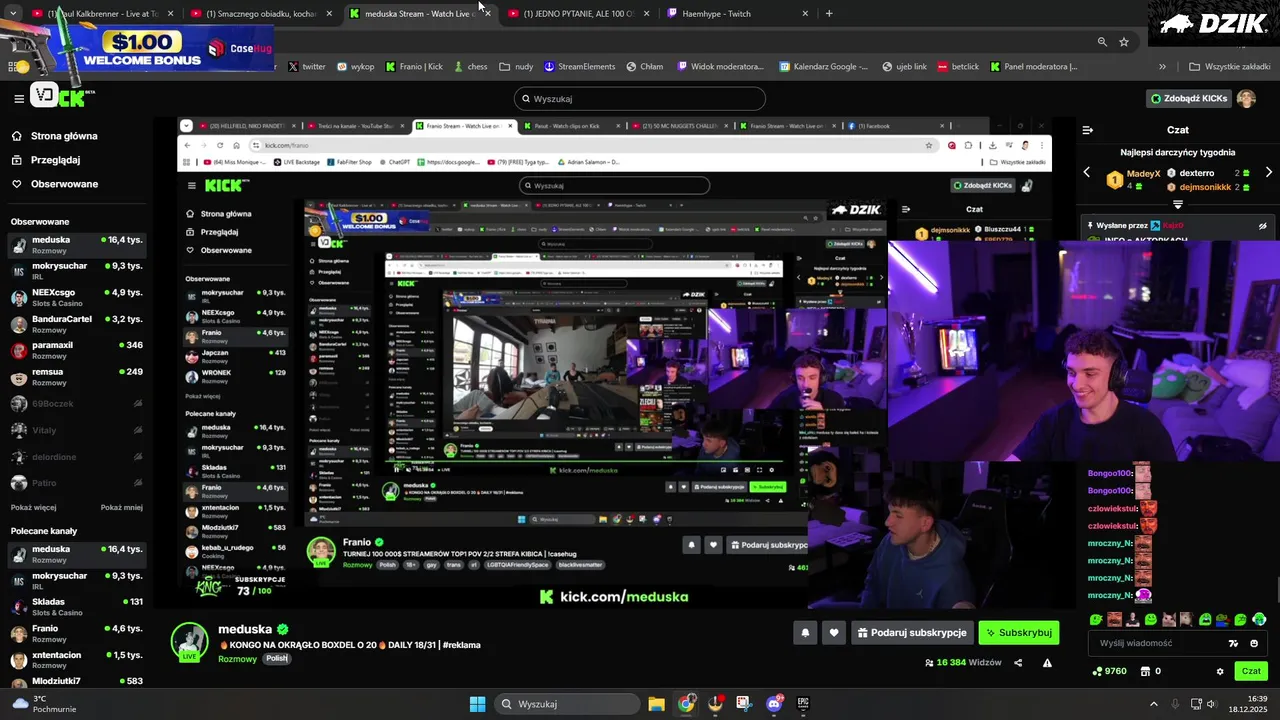Click the Subskrybuj button
The width and height of the screenshot is (1280, 720).
click(x=1018, y=633)
